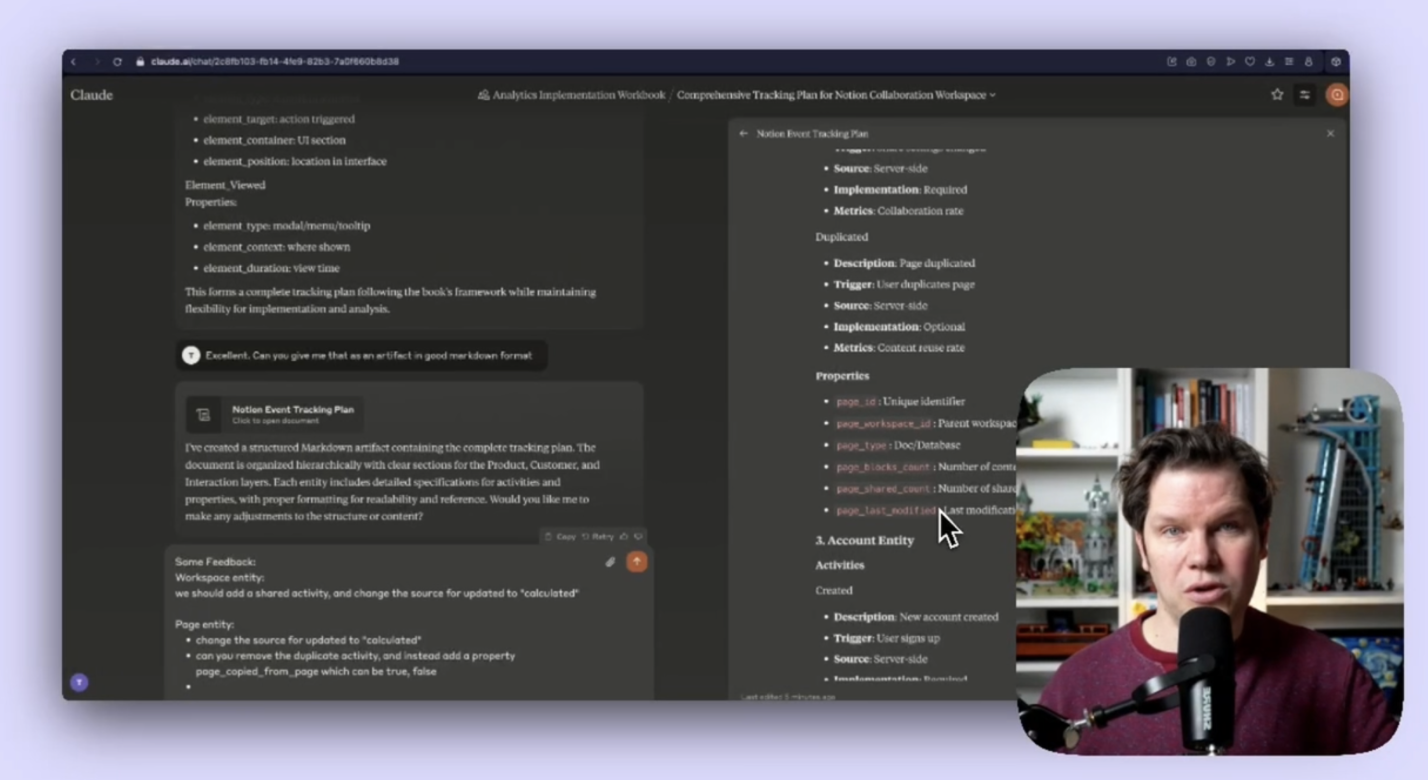Close the Notion Event Tracking Plan panel

click(1330, 133)
